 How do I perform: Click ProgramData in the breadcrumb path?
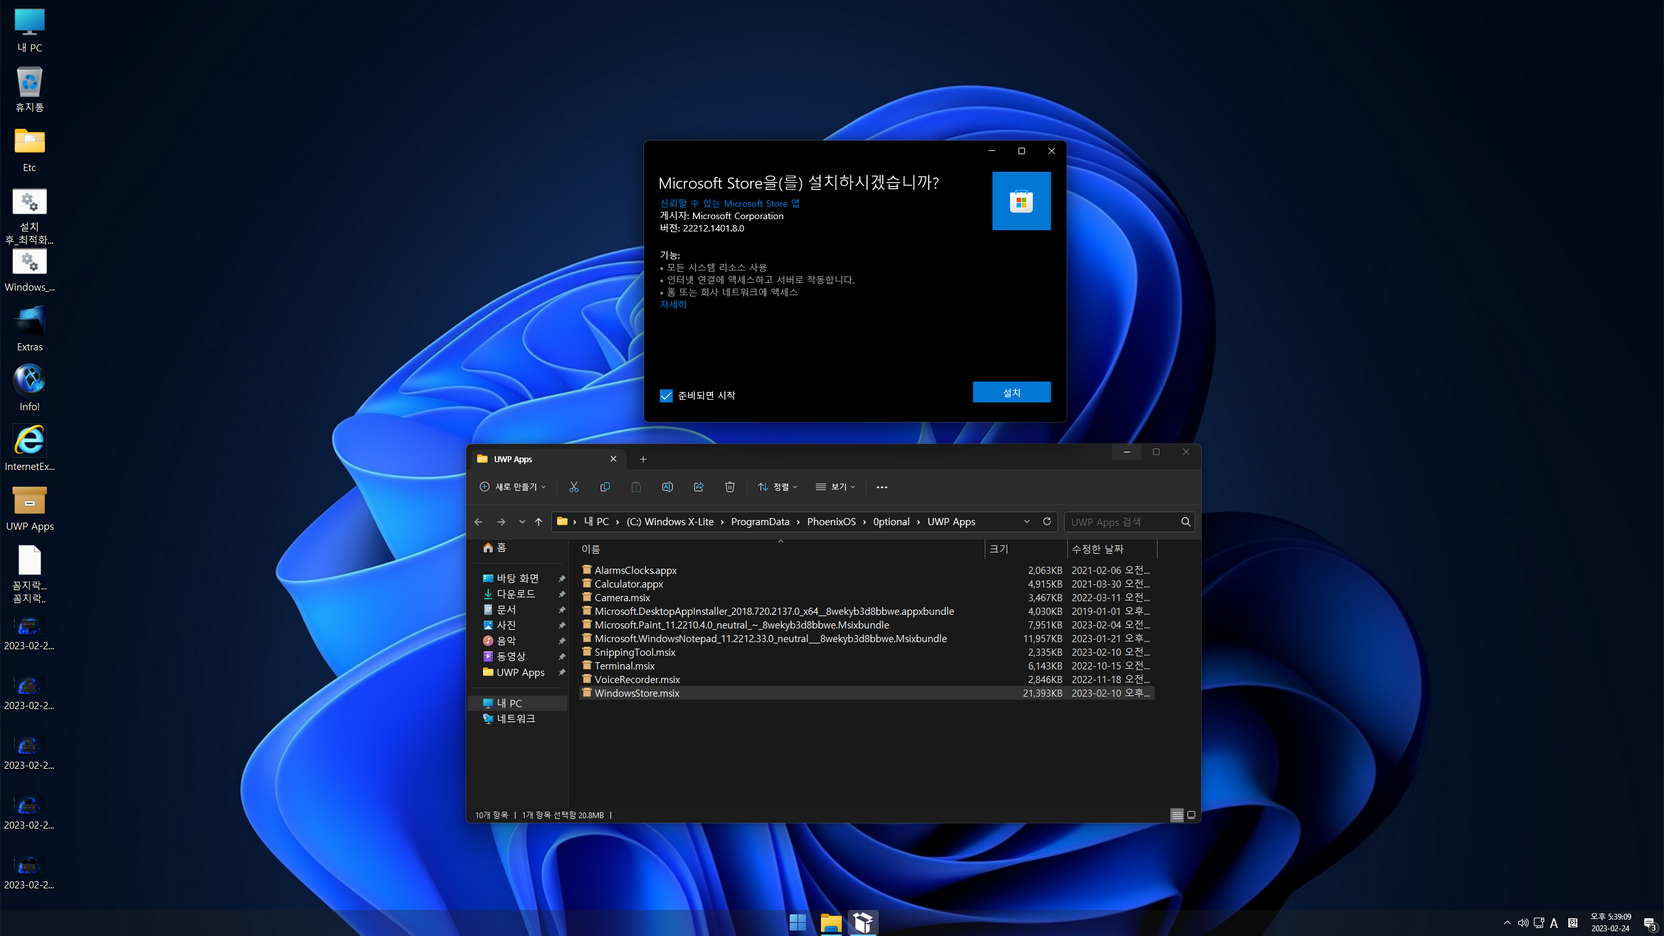[760, 522]
